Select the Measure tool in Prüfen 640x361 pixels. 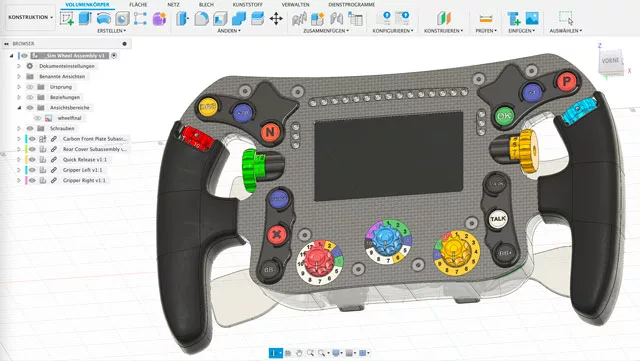click(486, 18)
